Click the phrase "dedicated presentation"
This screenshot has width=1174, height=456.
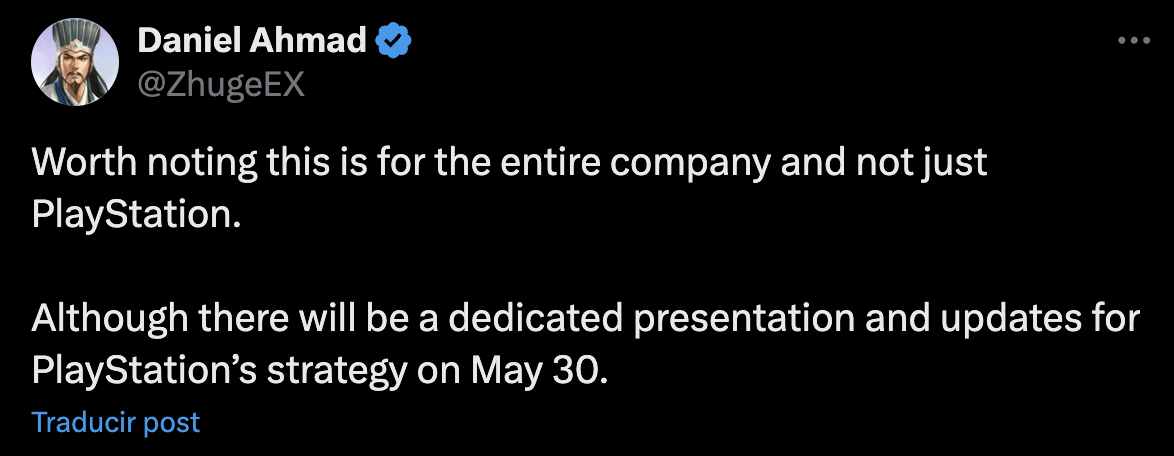(652, 319)
